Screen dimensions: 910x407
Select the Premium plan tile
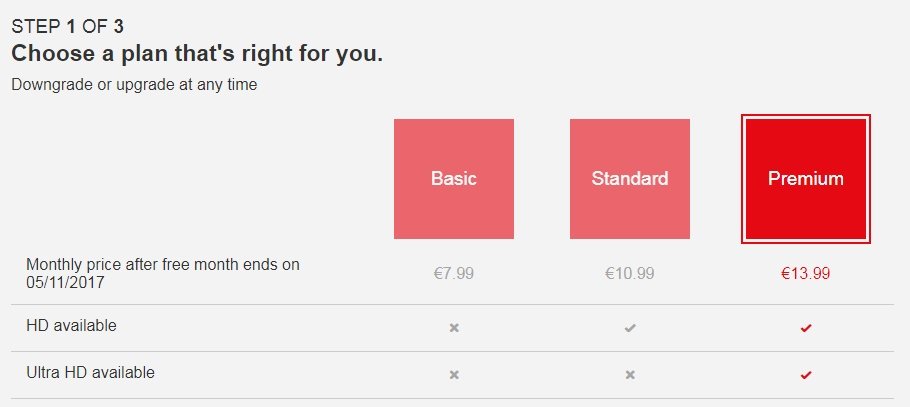(x=806, y=179)
